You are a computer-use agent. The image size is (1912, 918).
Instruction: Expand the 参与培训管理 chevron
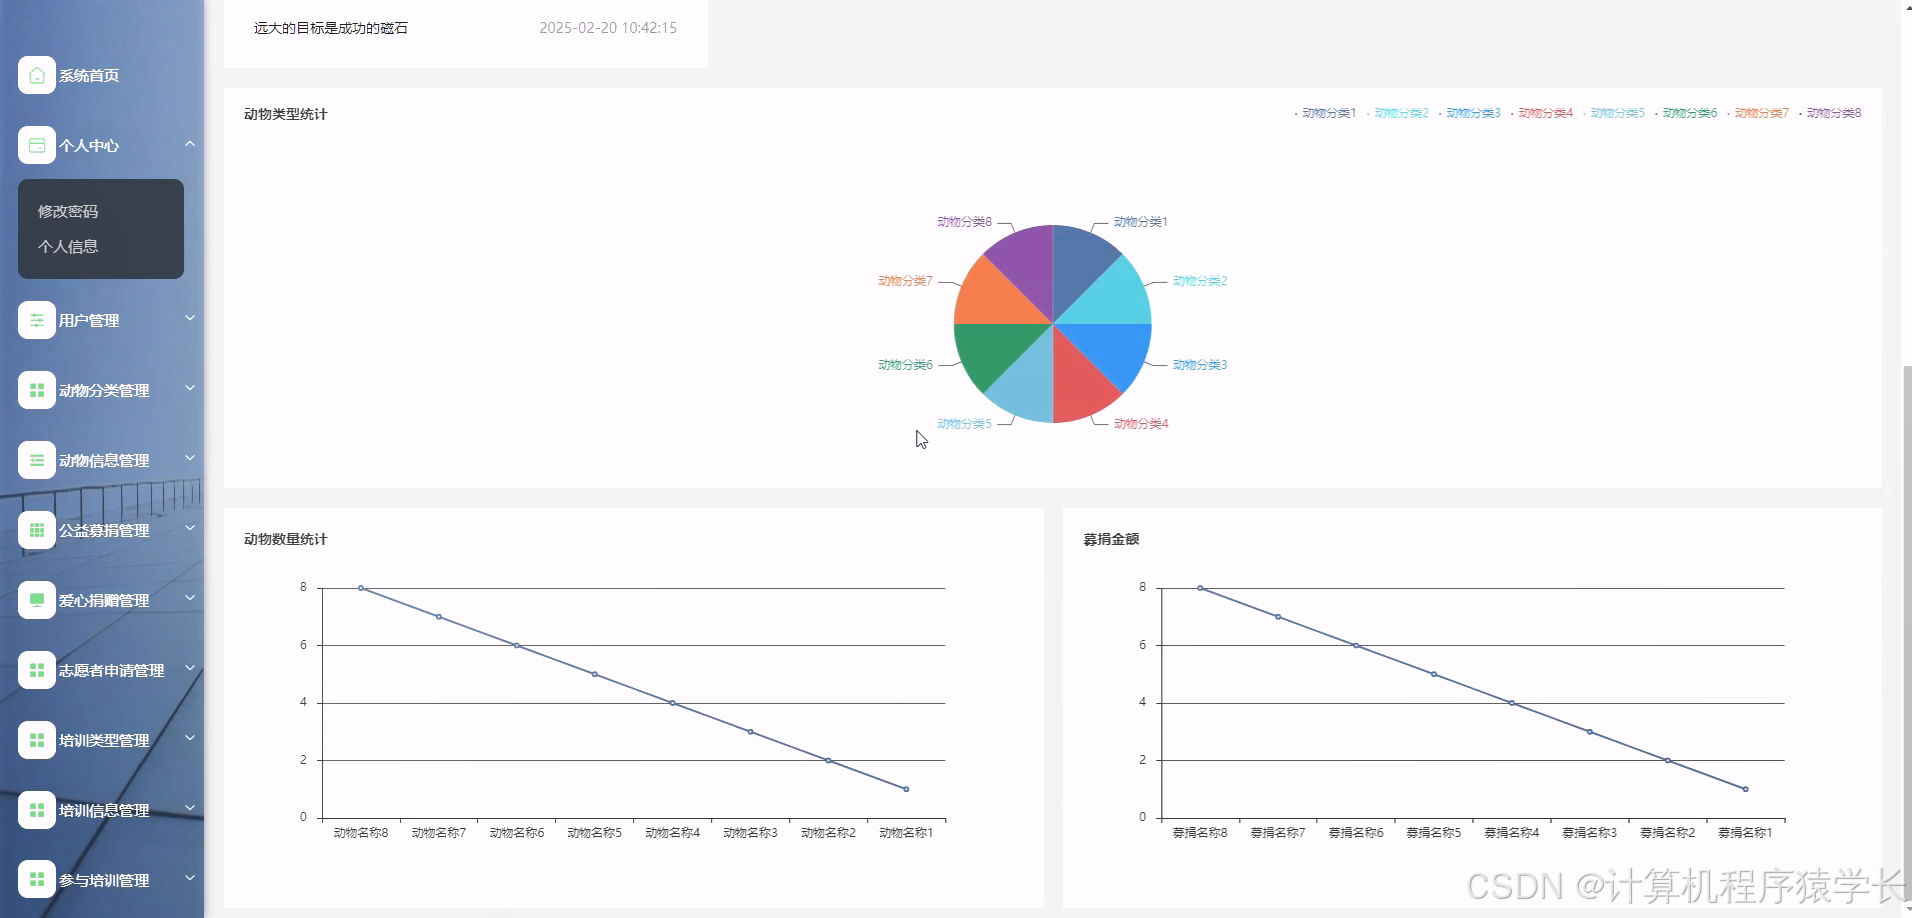(190, 878)
